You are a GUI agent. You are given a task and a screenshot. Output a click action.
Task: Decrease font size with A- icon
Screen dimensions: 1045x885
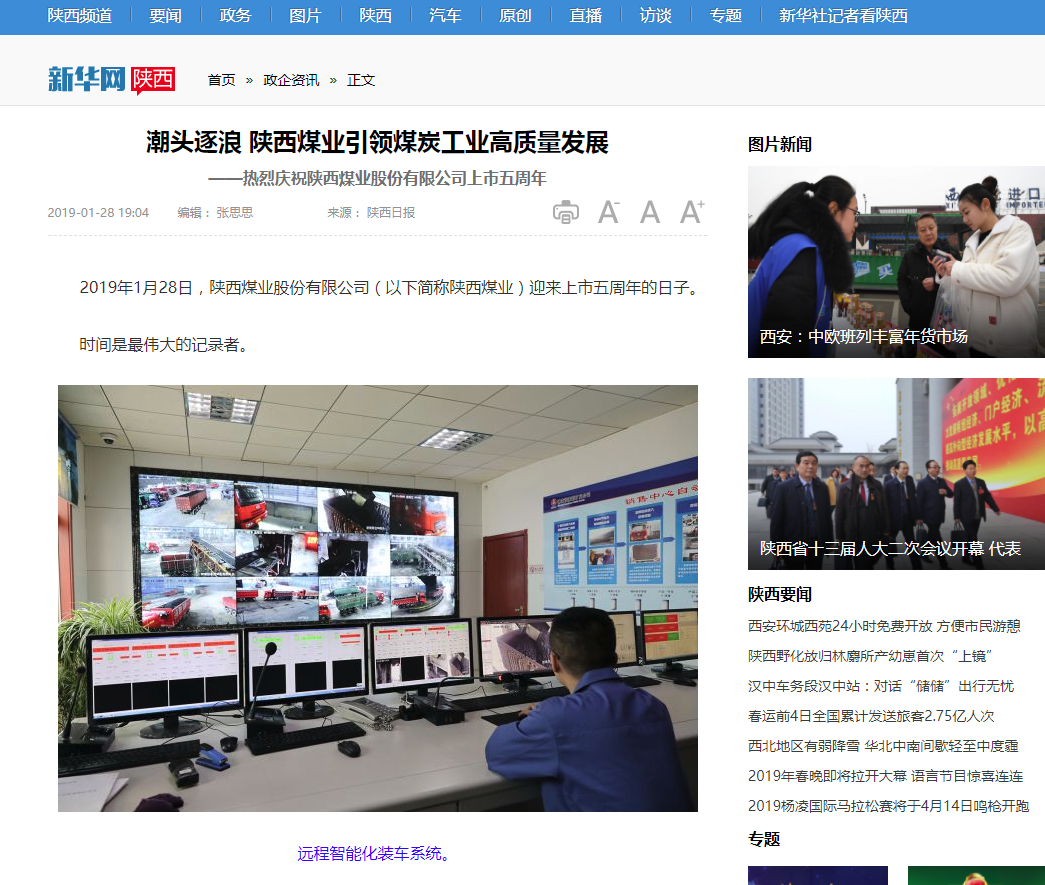click(608, 212)
